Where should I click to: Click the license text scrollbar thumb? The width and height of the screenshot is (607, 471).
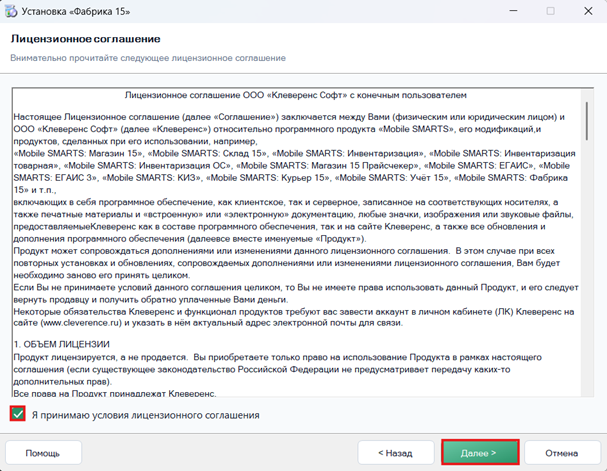pos(587,121)
